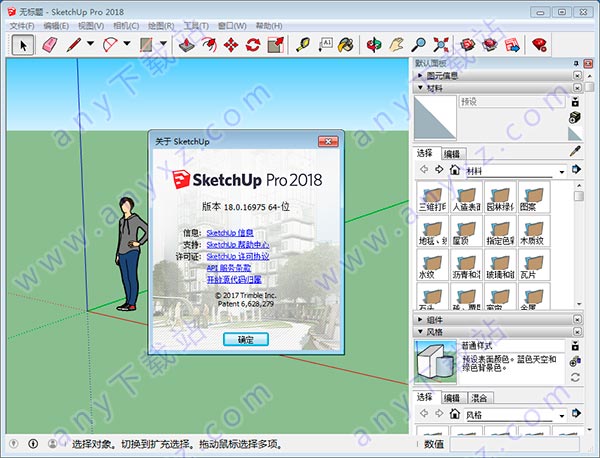Pick the Scale tool
Screen dimensions: 600x458
[276, 45]
